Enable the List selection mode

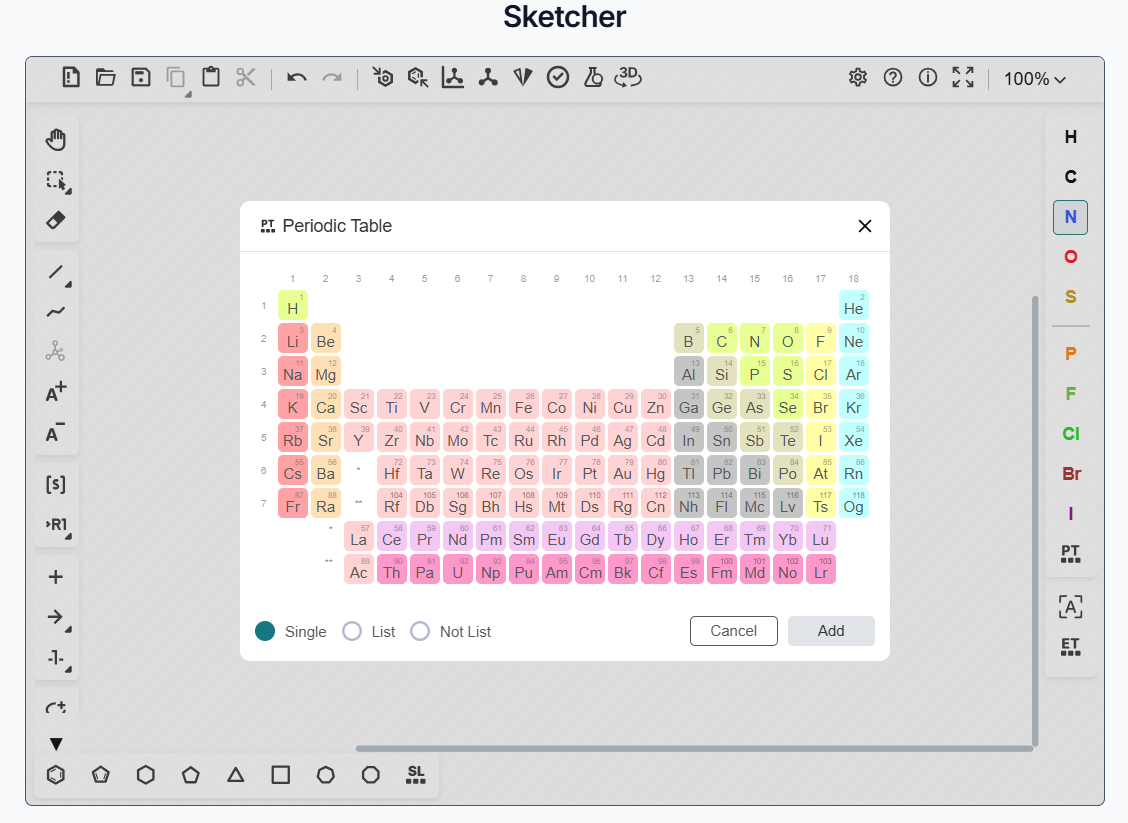coord(352,631)
